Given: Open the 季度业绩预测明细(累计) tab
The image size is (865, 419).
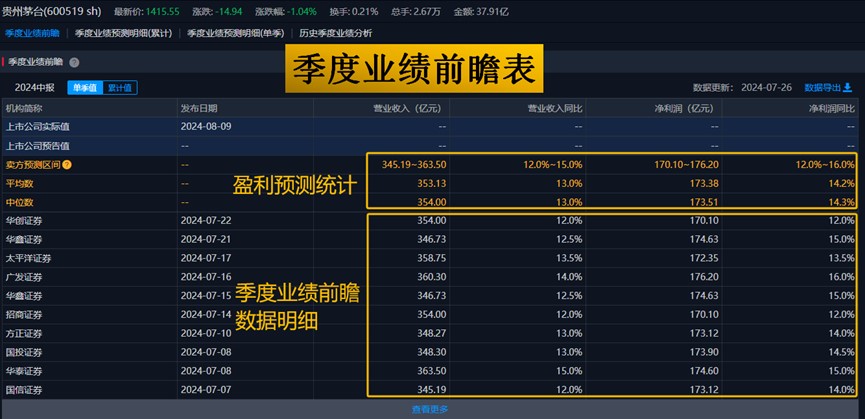Looking at the screenshot, I should [x=124, y=33].
